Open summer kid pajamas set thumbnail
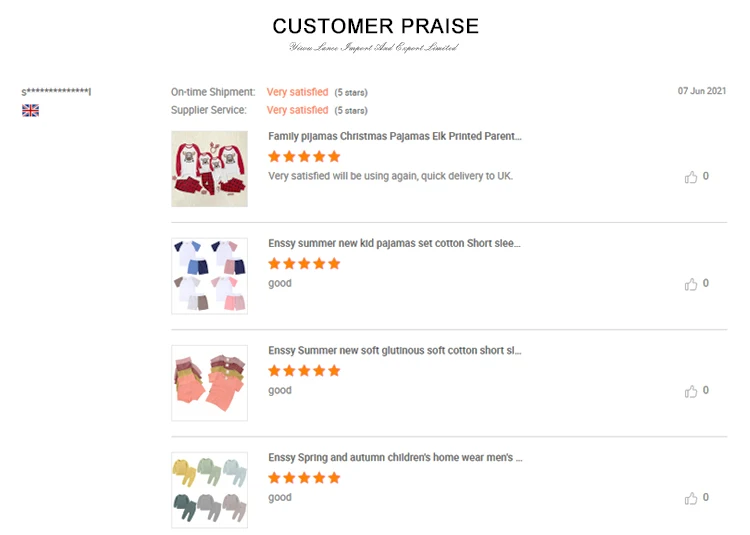This screenshot has height=535, width=750. tap(209, 276)
